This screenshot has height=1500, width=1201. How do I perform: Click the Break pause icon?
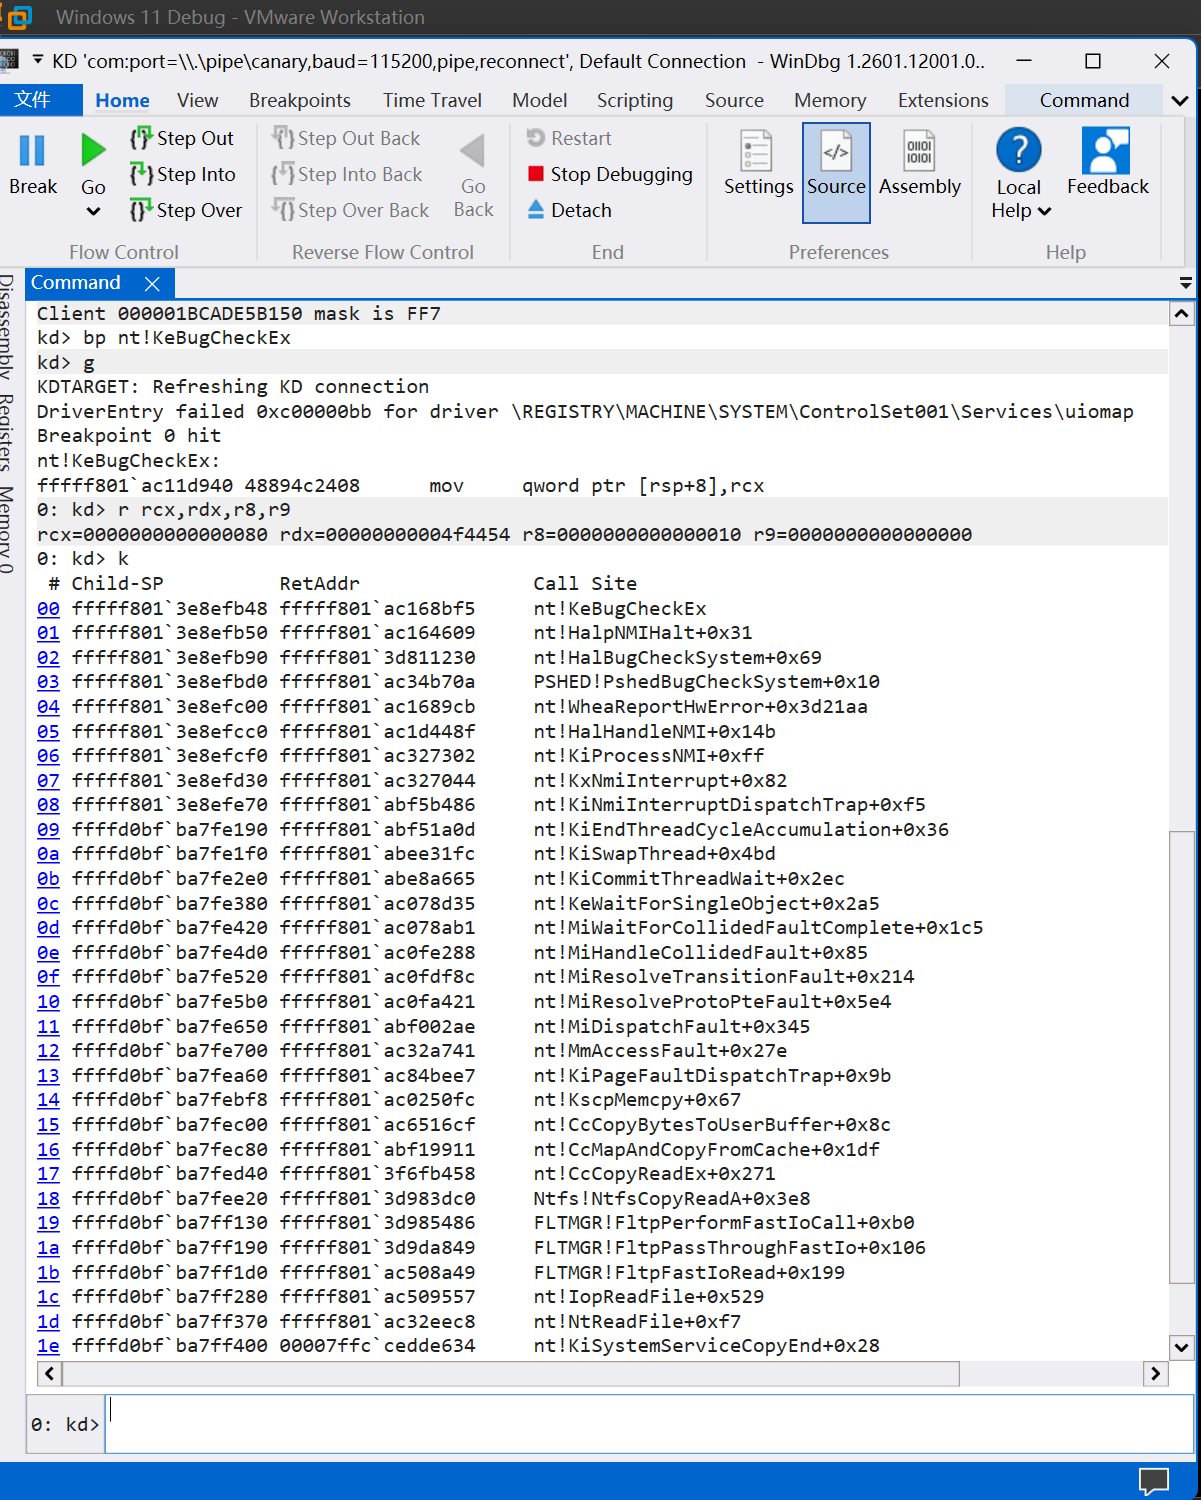coord(32,150)
